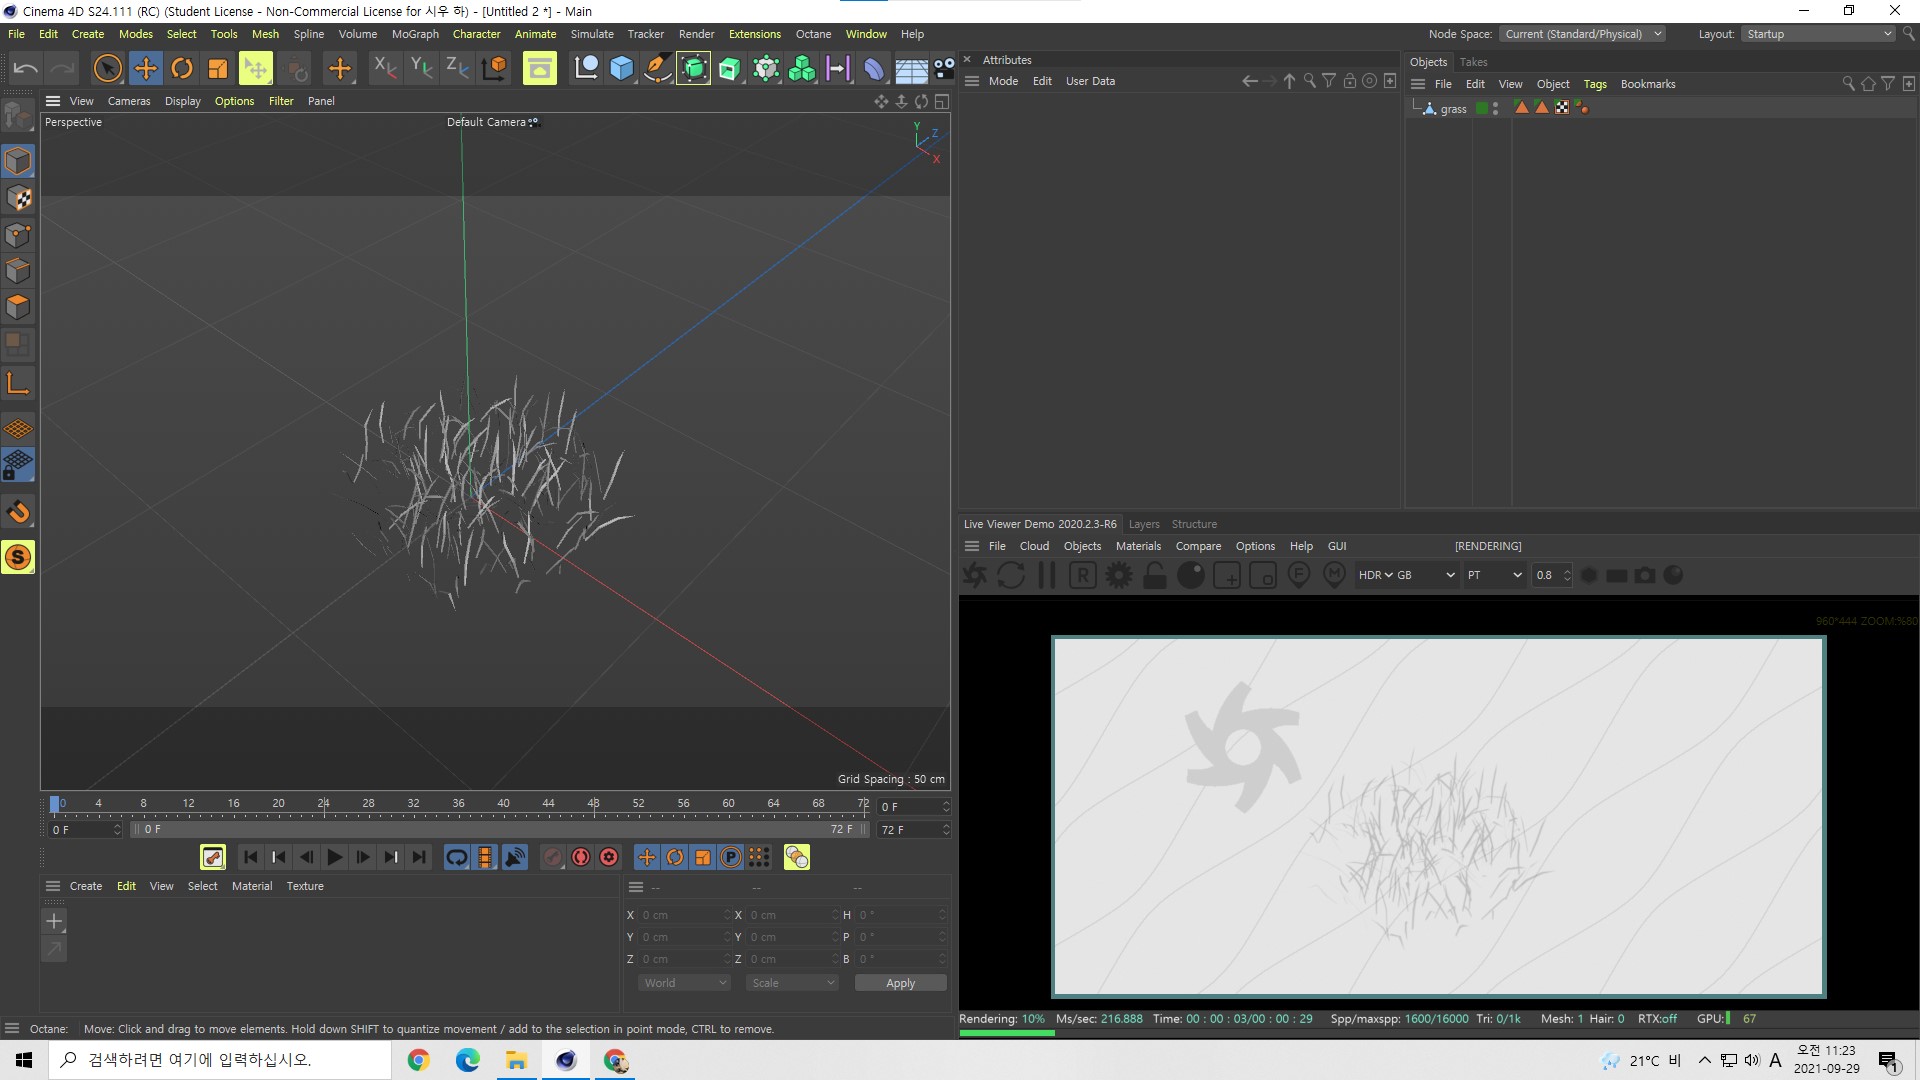Open the Layout dropdown showing Startup
Image resolution: width=1920 pixels, height=1080 pixels.
pyautogui.click(x=1817, y=33)
